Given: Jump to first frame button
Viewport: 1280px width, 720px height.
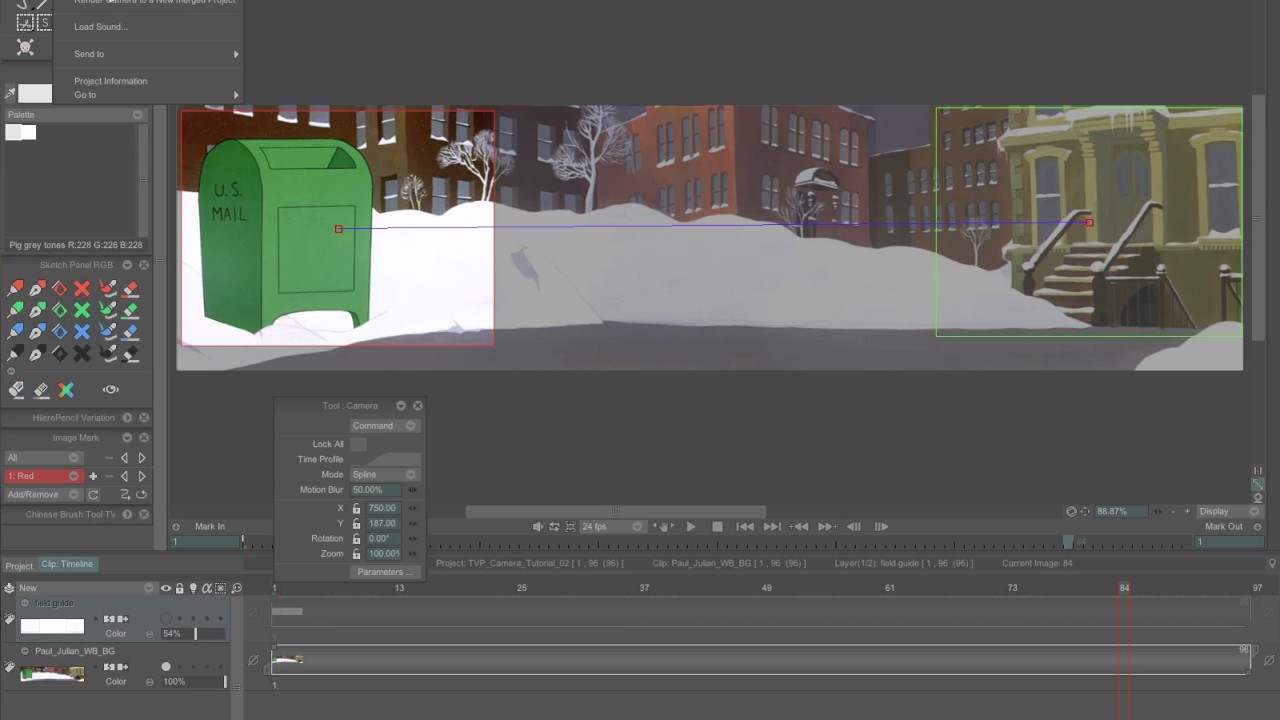Looking at the screenshot, I should (744, 526).
